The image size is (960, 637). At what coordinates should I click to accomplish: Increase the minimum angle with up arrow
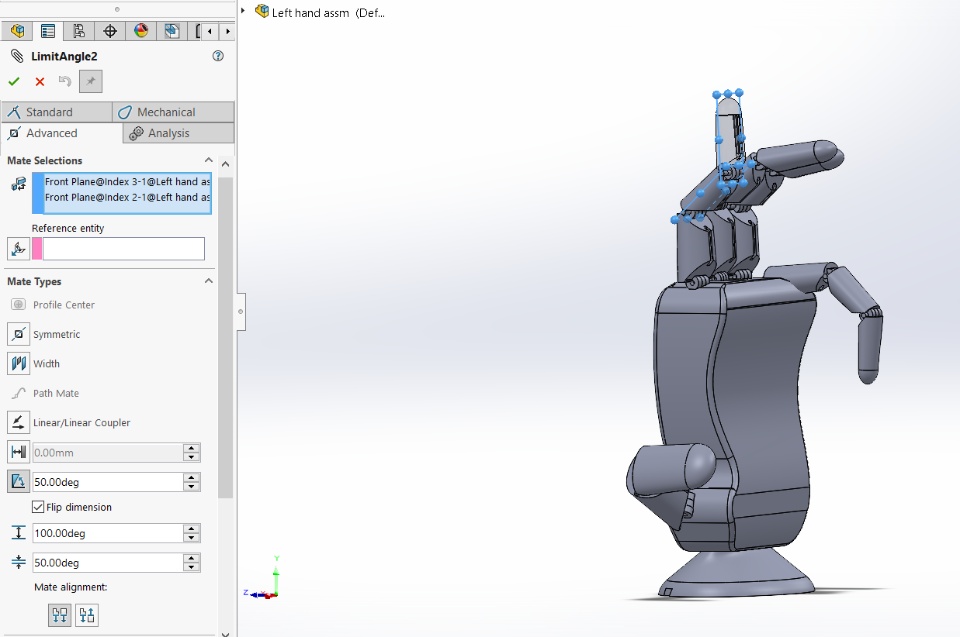(192, 557)
